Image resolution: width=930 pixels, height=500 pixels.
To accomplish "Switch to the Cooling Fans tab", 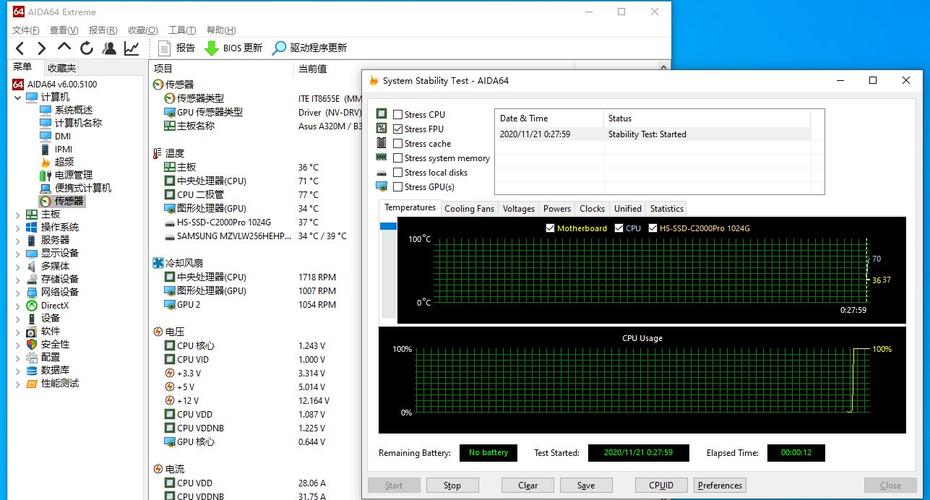I will 469,209.
